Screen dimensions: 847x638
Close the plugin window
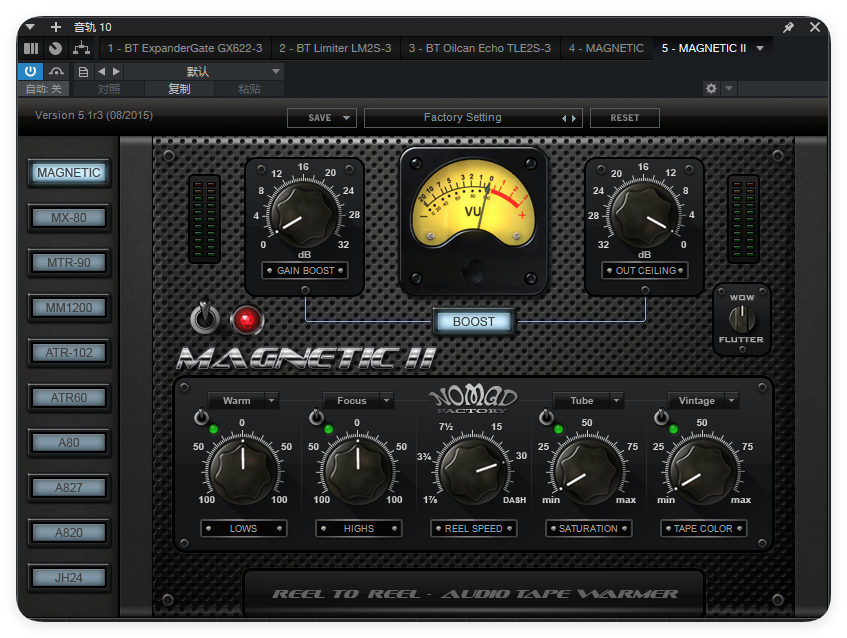815,27
